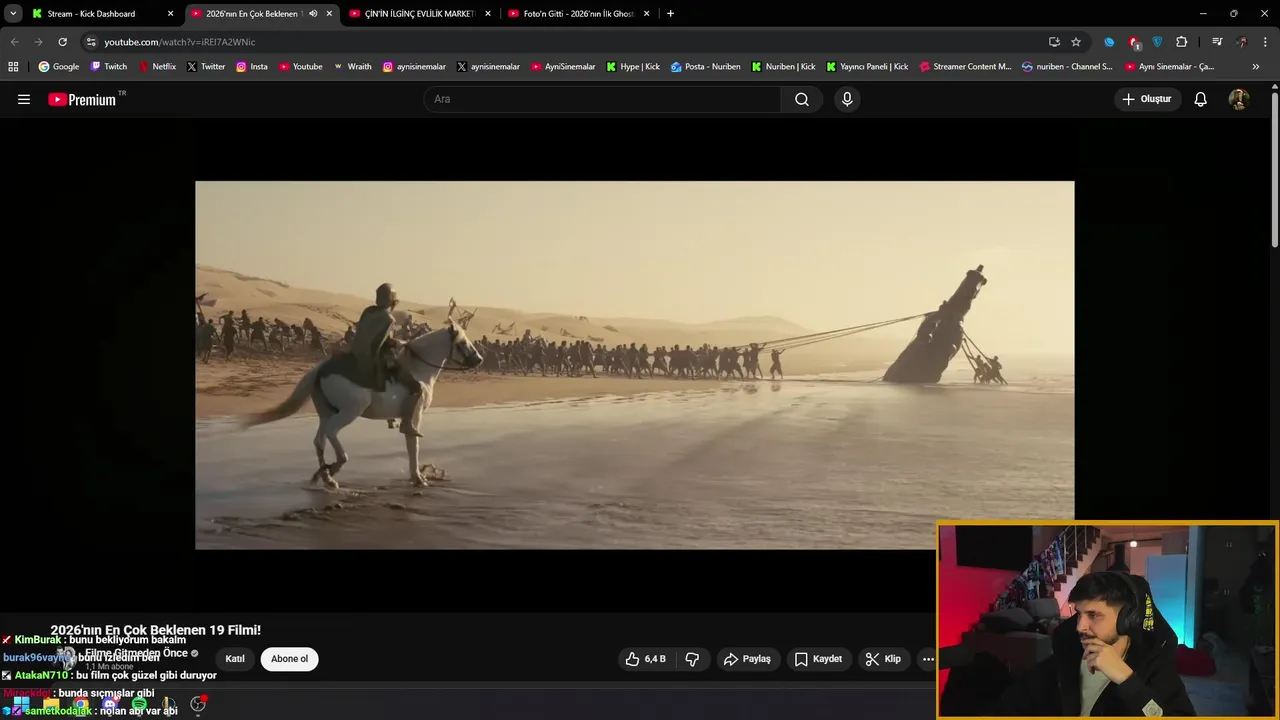The height and width of the screenshot is (720, 1280).
Task: Click the YouTube search magnifier button
Action: 802,99
